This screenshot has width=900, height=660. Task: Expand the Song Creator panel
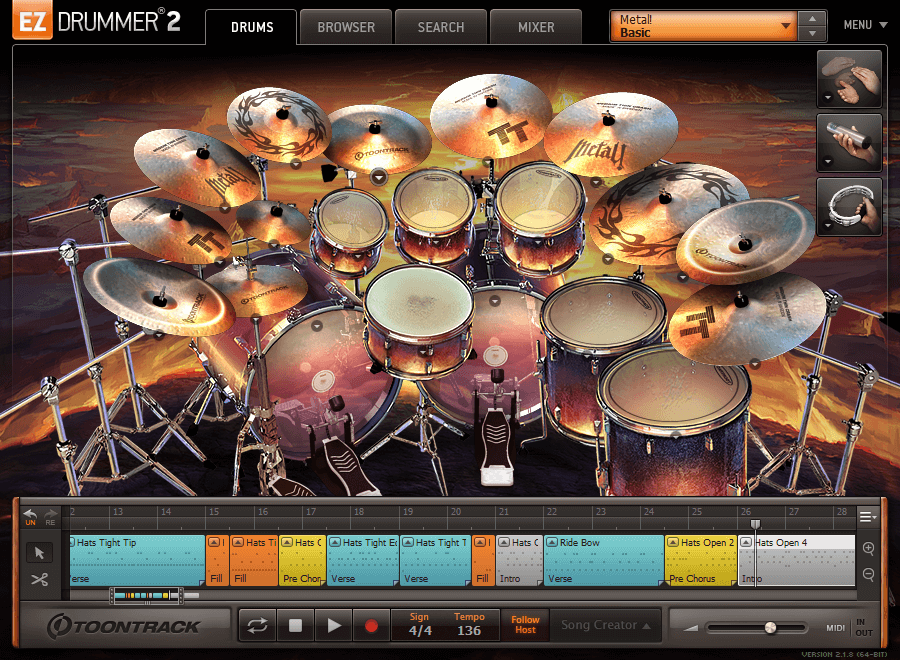pos(604,624)
